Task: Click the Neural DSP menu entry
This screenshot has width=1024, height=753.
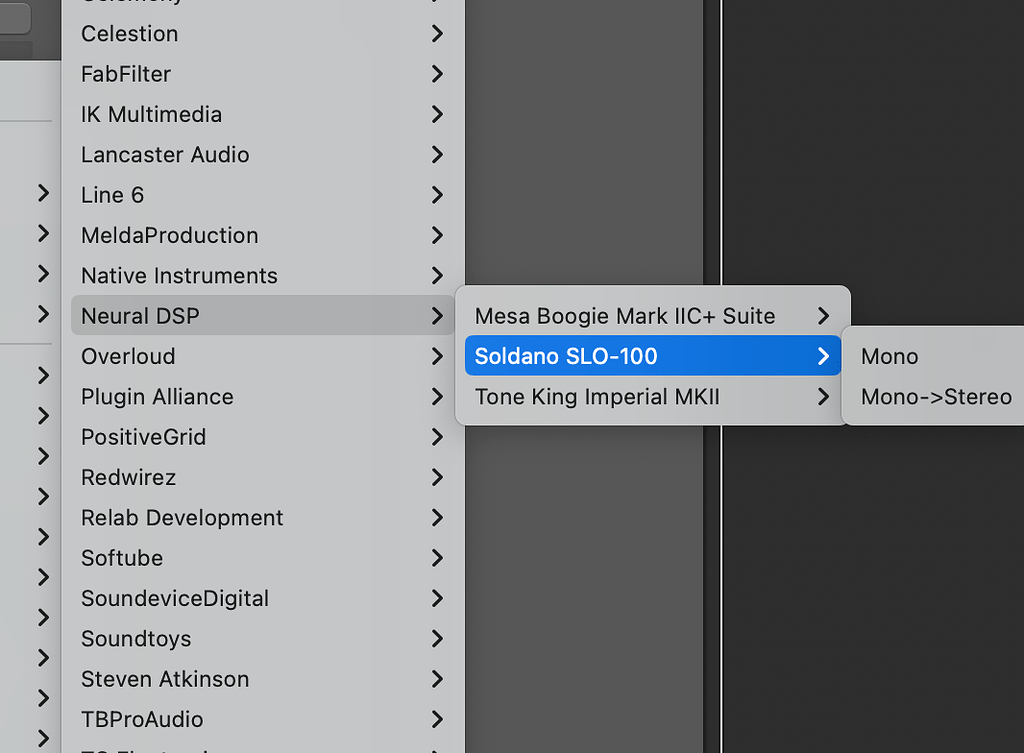Action: point(140,316)
